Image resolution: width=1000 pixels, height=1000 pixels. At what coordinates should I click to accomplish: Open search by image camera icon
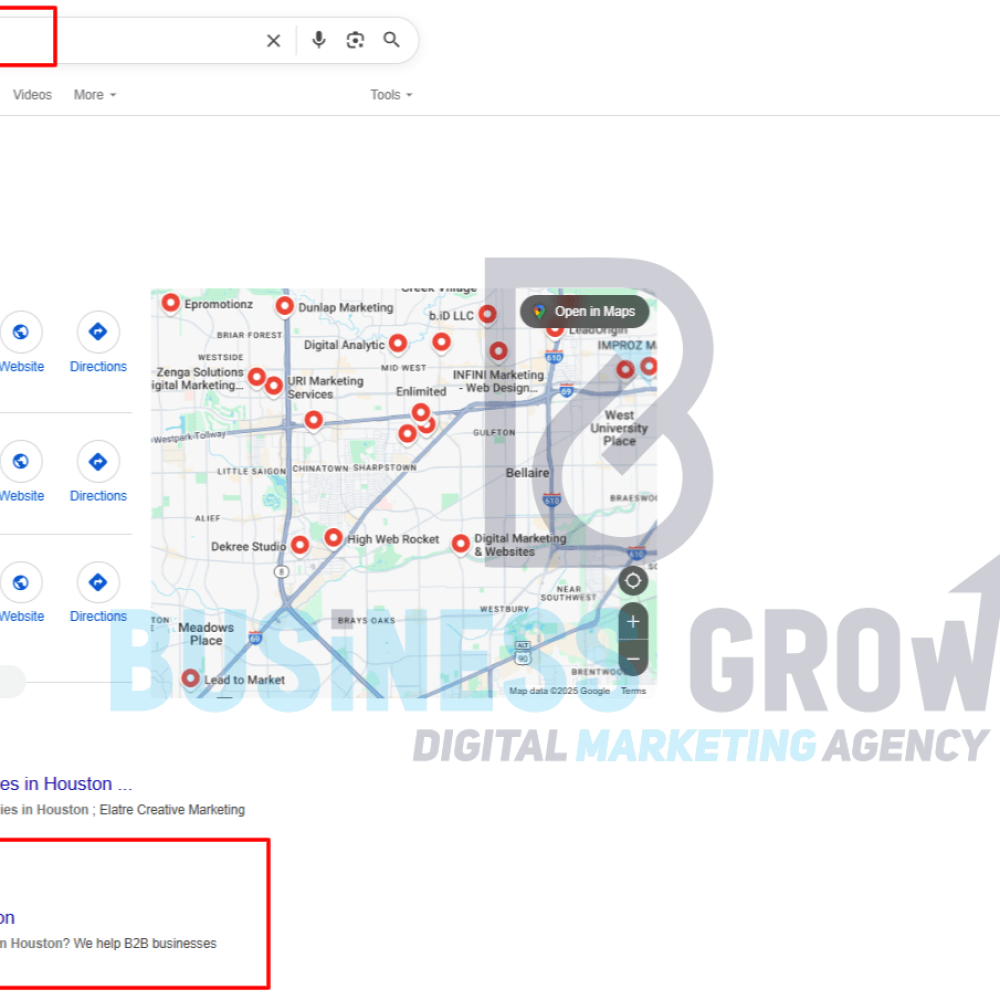click(x=355, y=40)
